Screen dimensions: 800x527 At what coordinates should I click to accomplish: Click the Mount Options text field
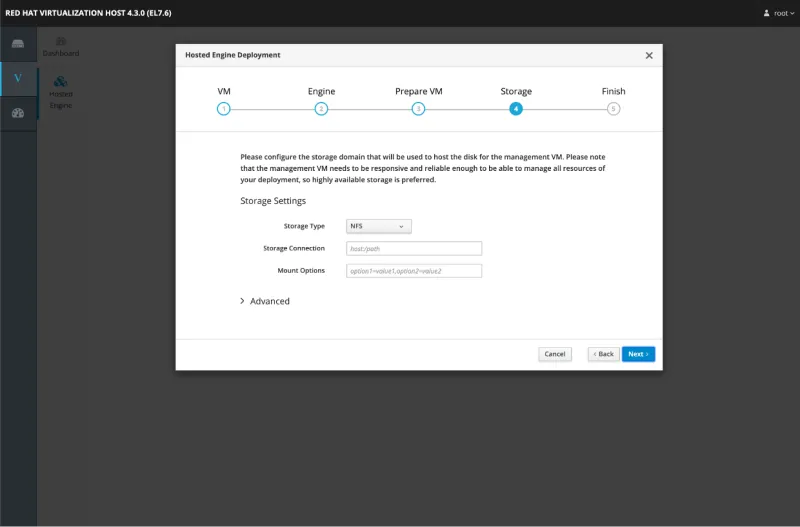414,271
